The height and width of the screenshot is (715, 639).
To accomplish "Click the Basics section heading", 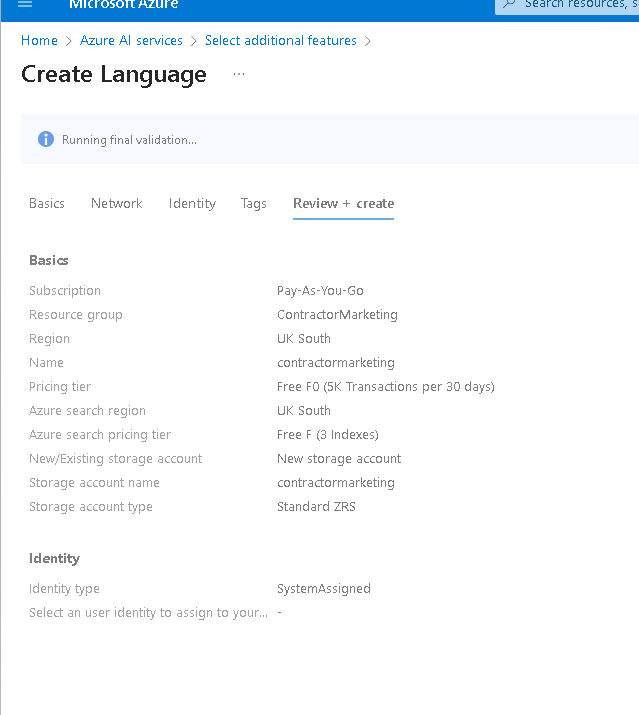I will tap(49, 260).
